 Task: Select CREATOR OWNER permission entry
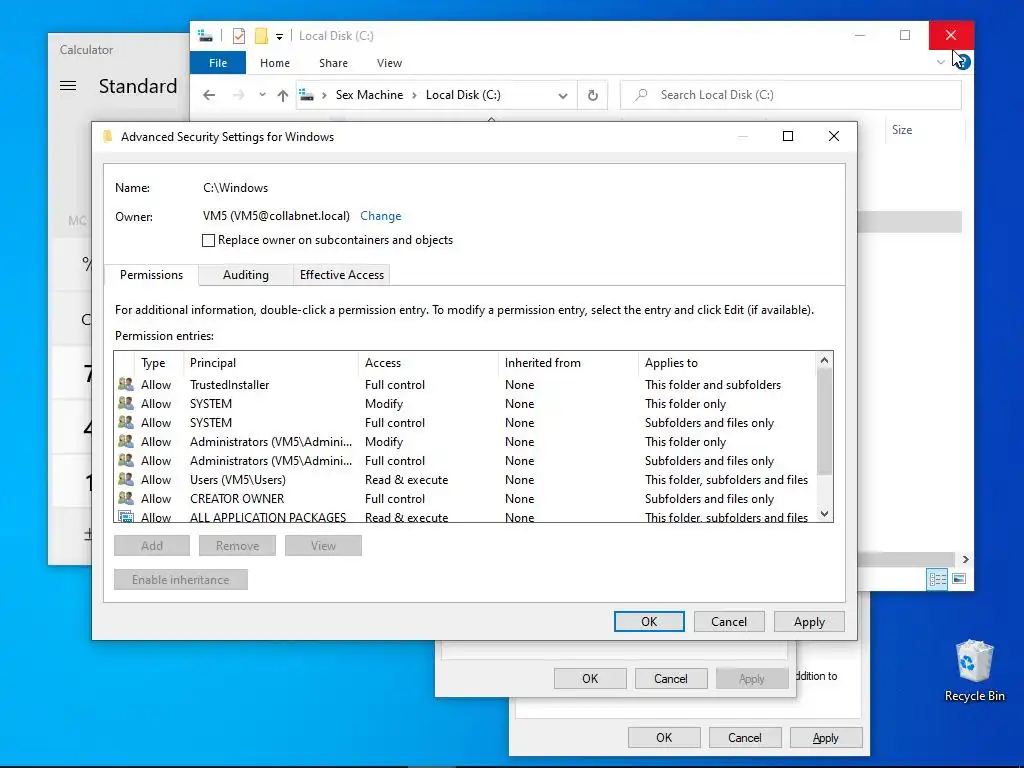(465, 498)
